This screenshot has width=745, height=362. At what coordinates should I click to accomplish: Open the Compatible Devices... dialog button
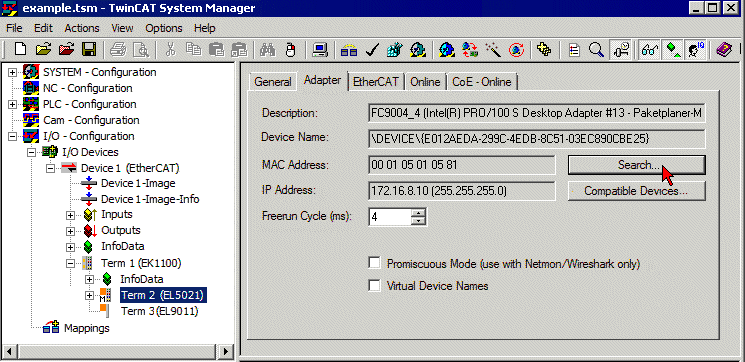pos(636,191)
